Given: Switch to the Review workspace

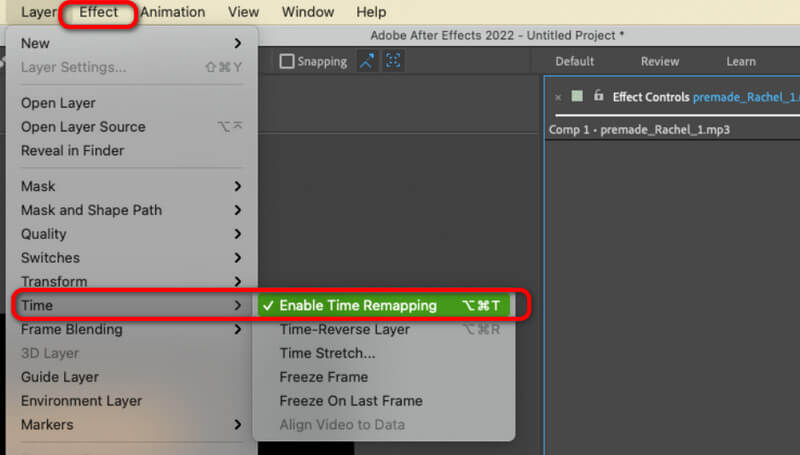Looking at the screenshot, I should [659, 61].
